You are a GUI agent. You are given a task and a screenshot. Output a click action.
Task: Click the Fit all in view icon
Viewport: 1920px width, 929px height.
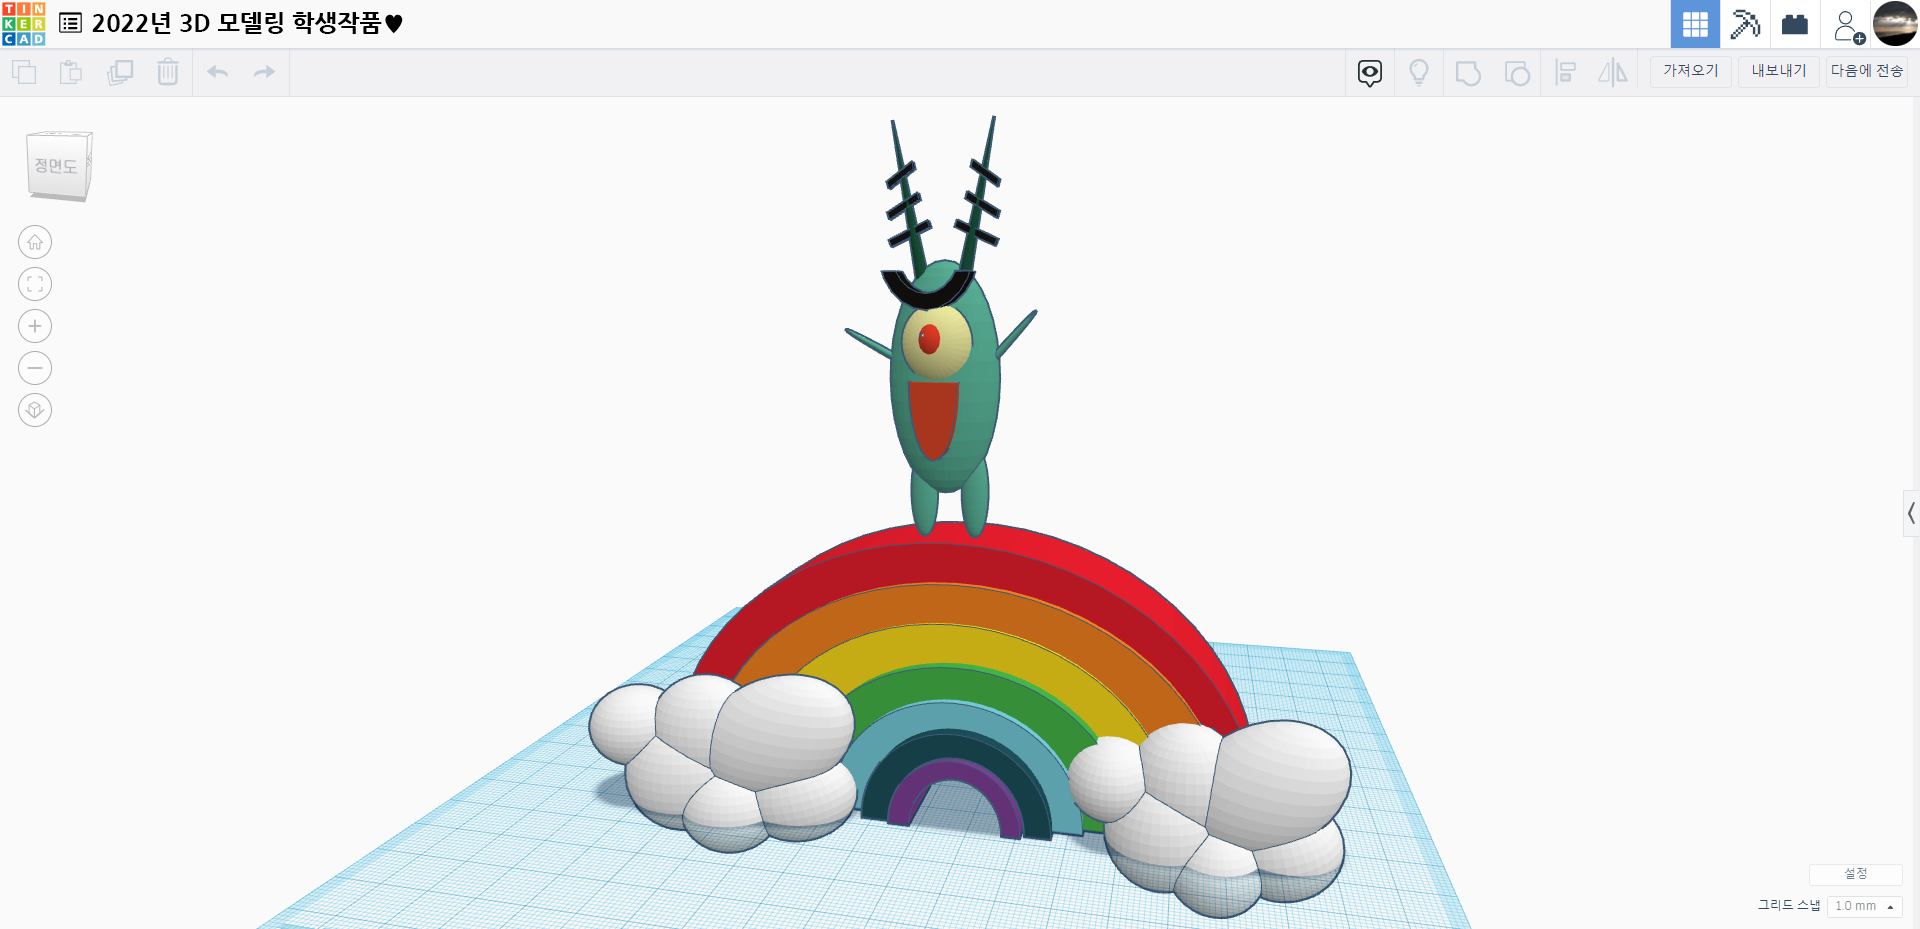tap(35, 284)
